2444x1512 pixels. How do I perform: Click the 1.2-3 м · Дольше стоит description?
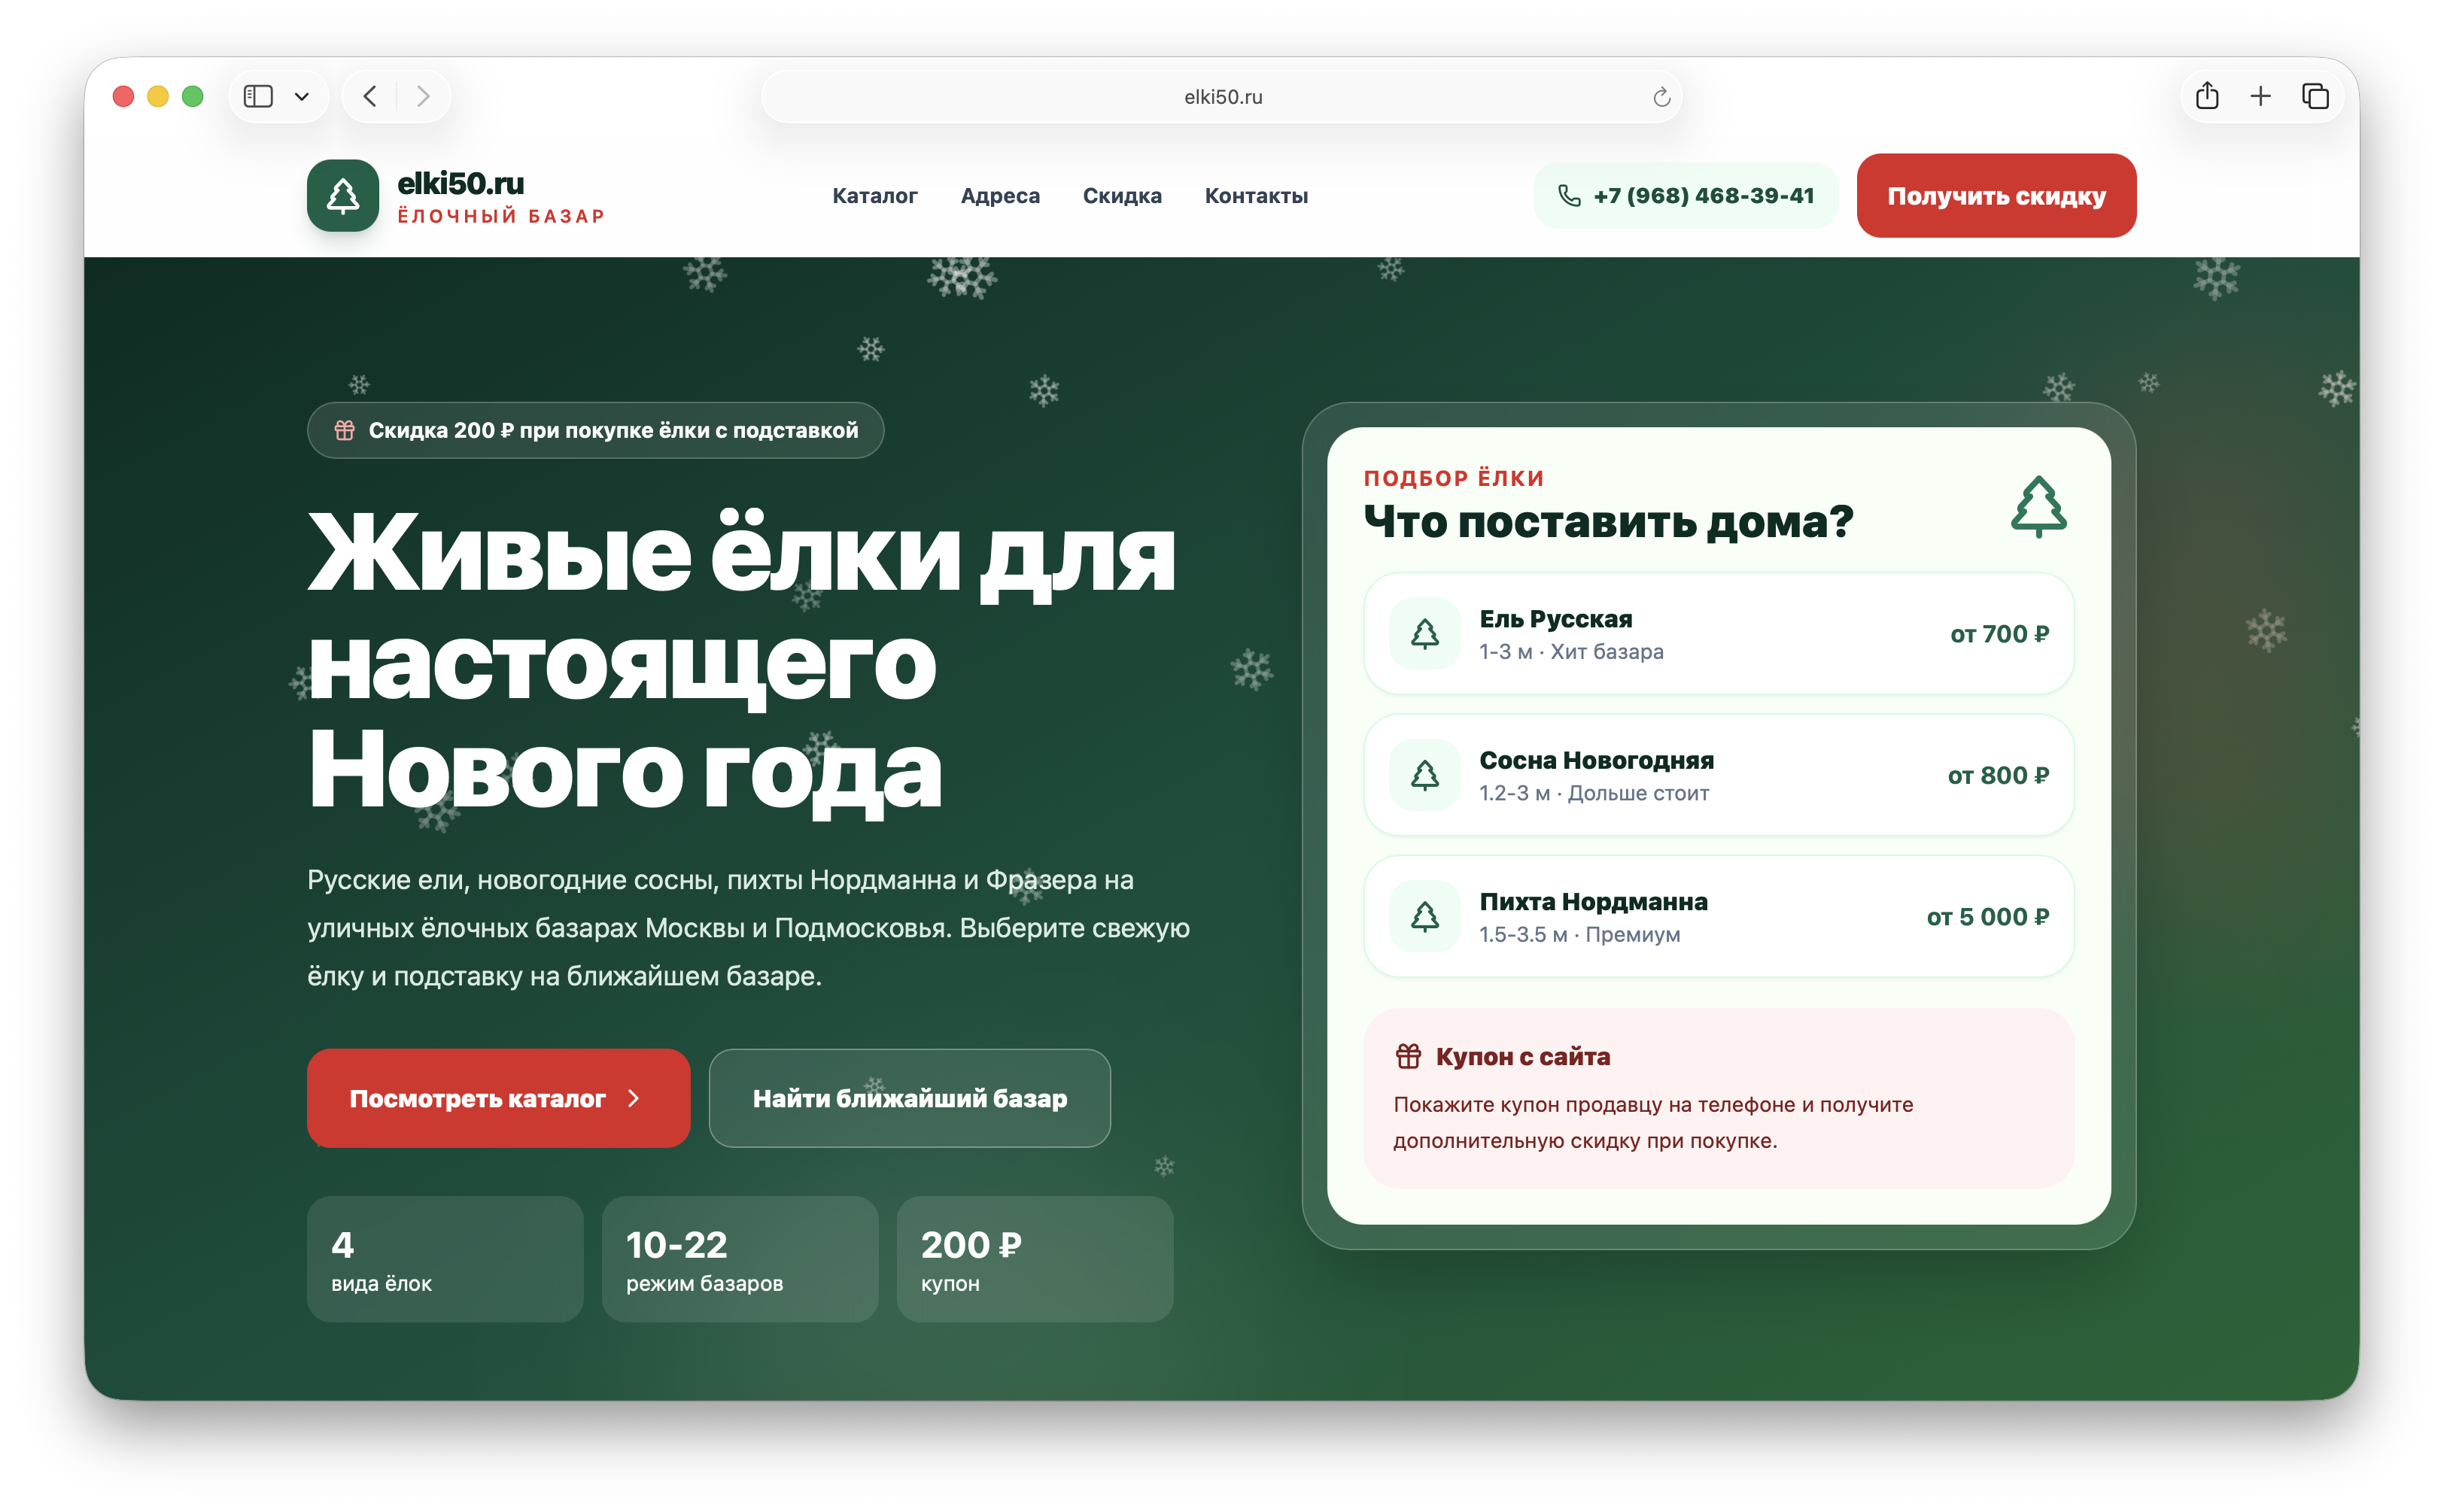coord(1594,793)
